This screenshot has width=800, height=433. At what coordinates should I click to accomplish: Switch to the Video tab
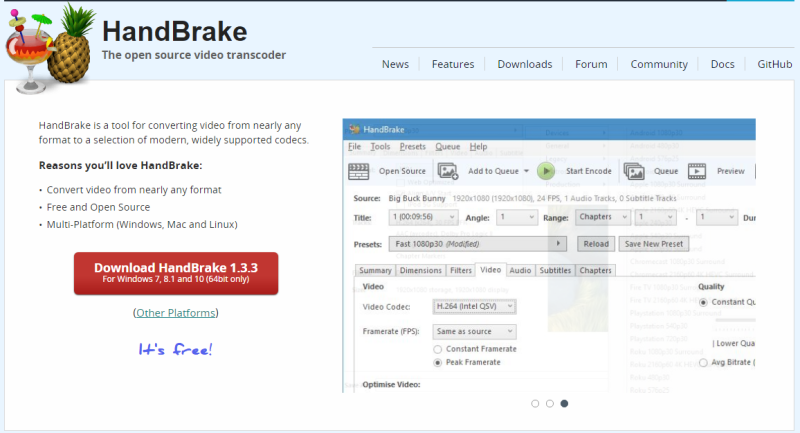click(490, 270)
